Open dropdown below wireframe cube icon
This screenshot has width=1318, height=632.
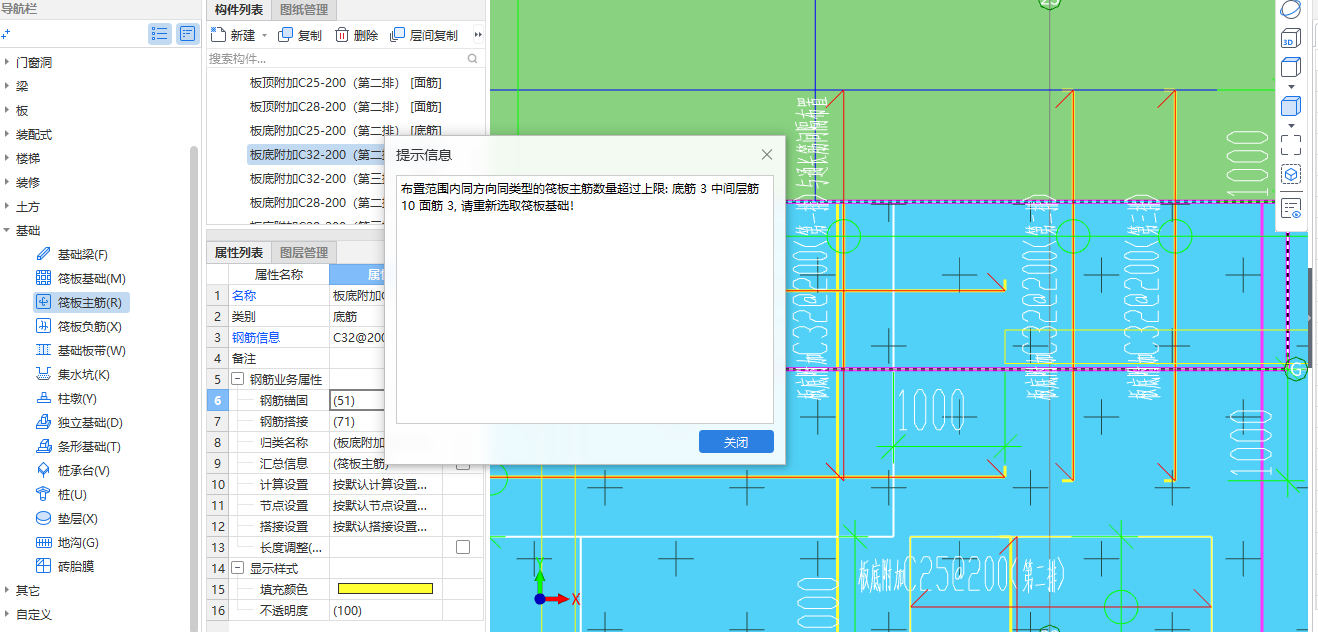pyautogui.click(x=1291, y=86)
